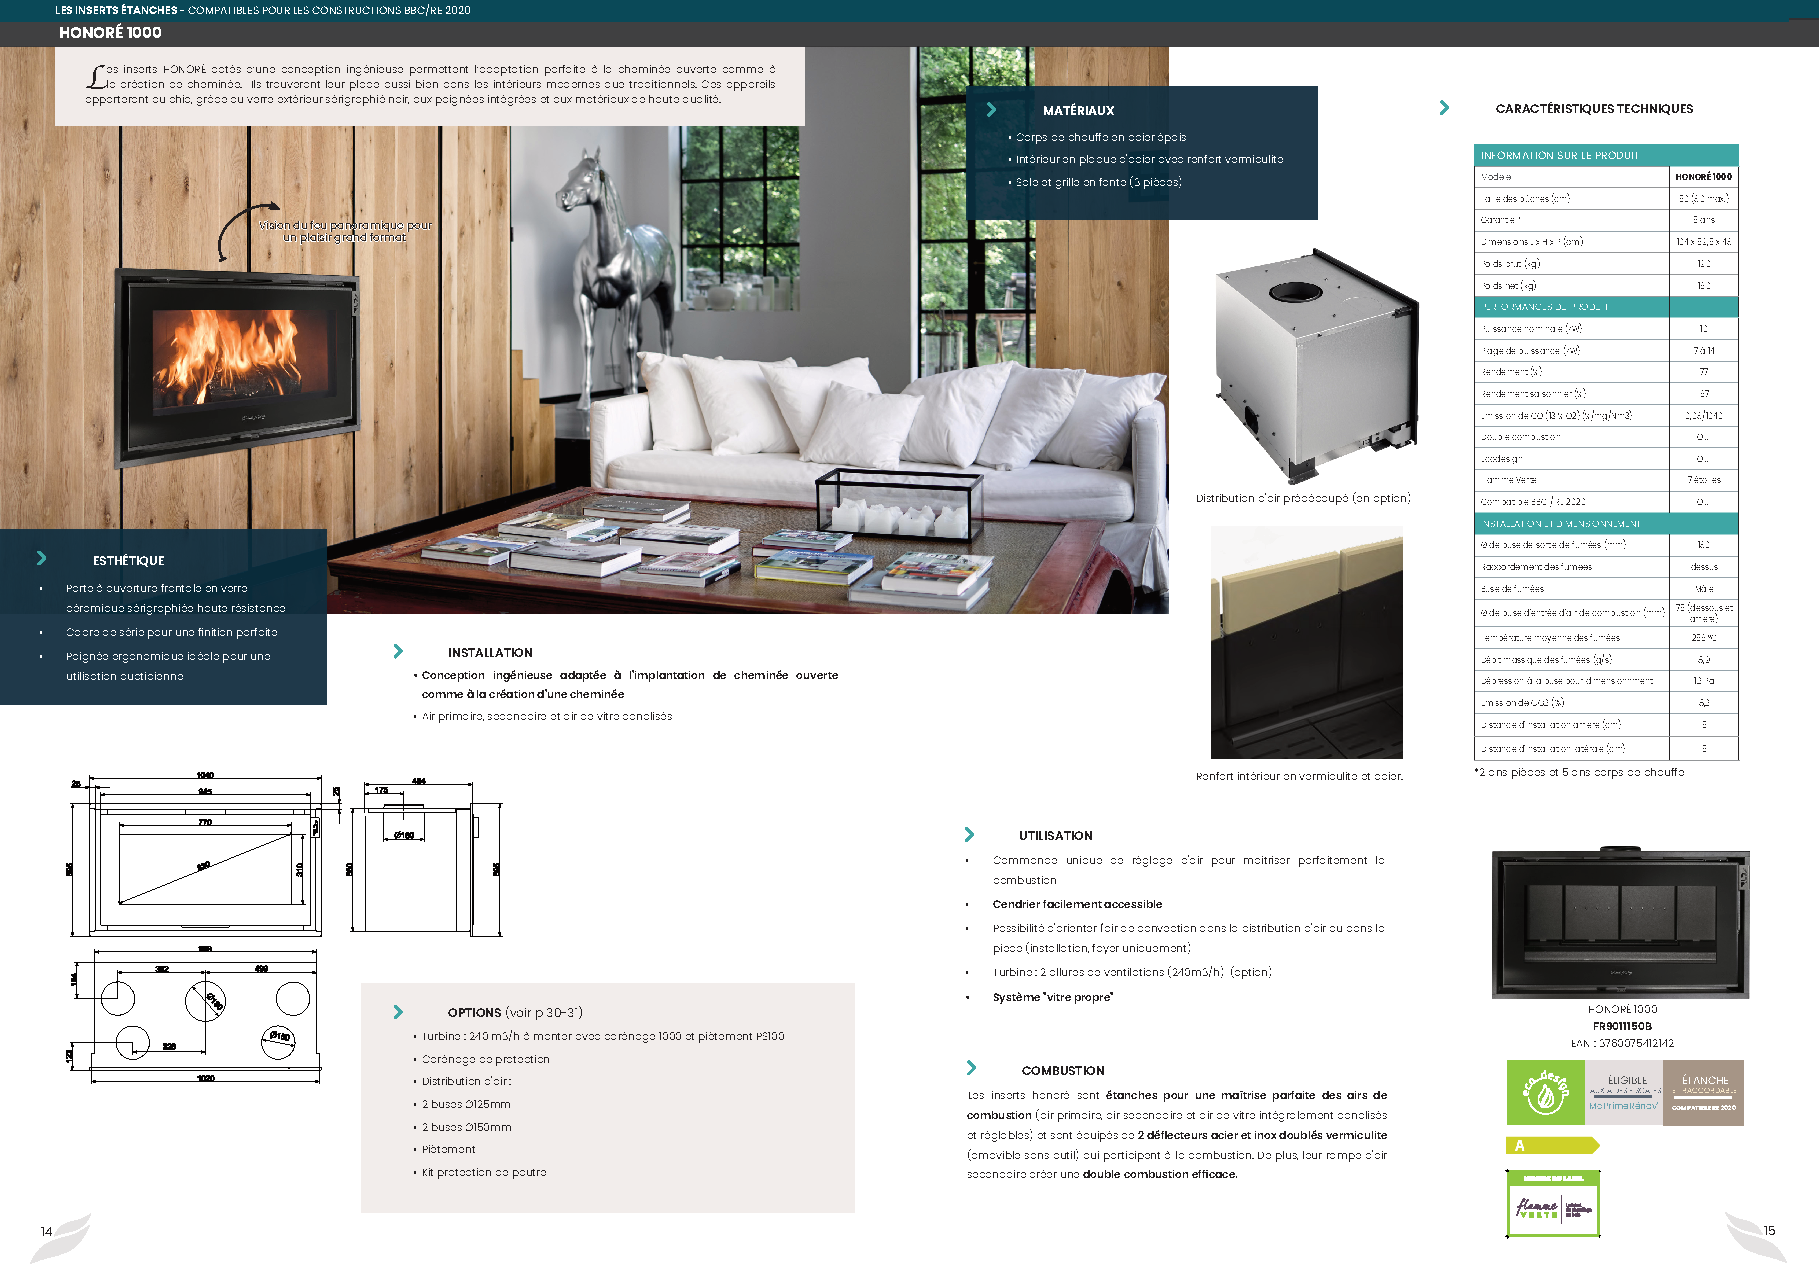The height and width of the screenshot is (1286, 1819).
Task: Click the dessus value in the fumées row
Action: (x=1704, y=567)
